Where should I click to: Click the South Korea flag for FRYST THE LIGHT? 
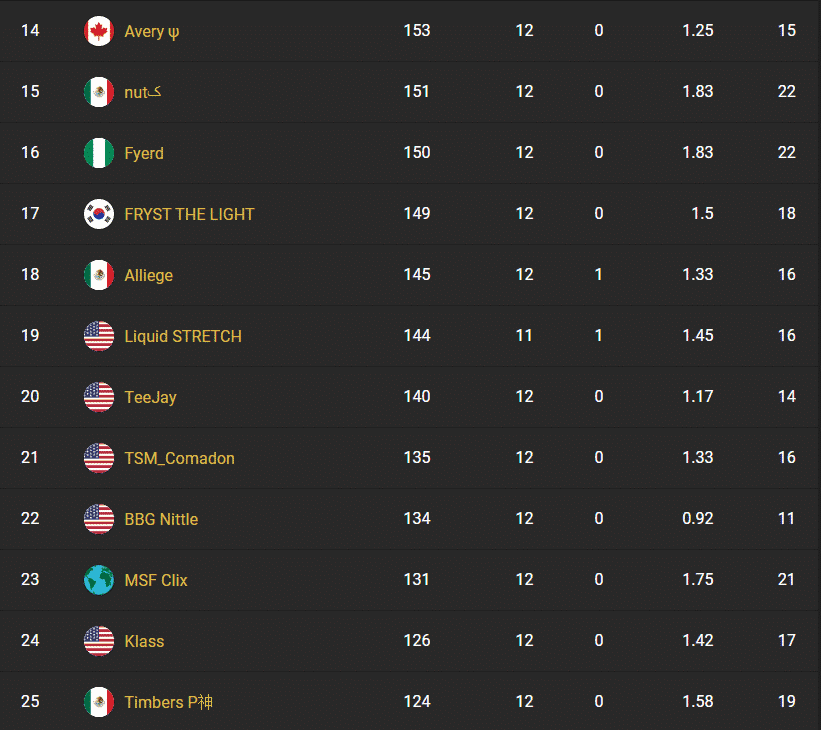[x=99, y=214]
